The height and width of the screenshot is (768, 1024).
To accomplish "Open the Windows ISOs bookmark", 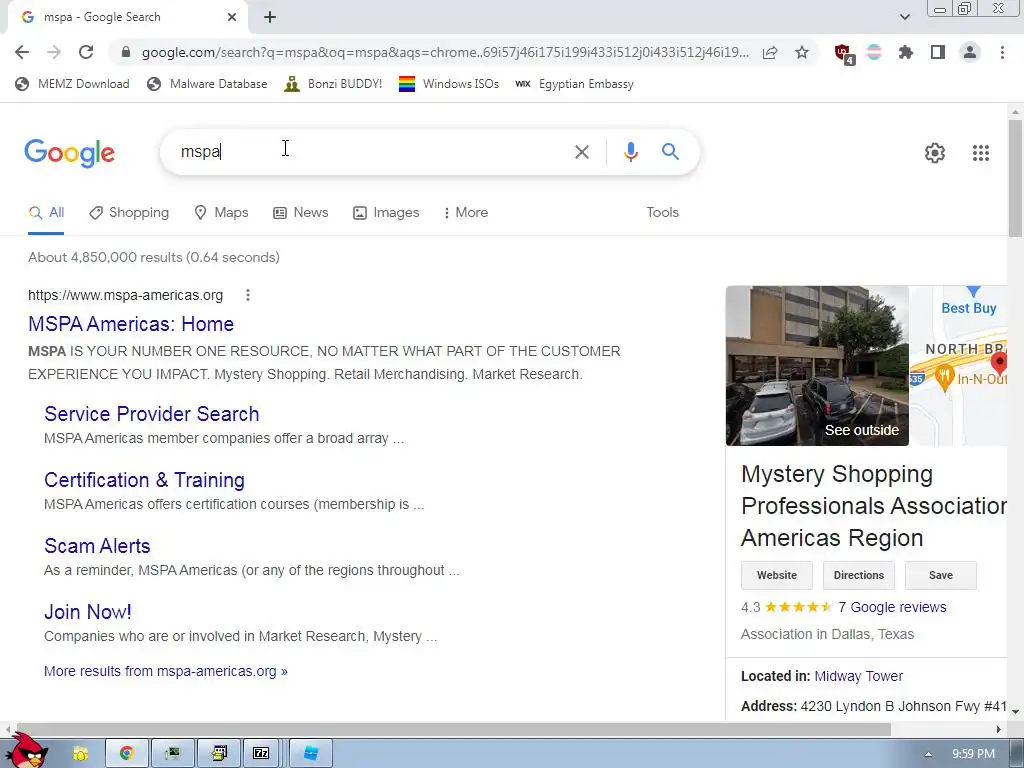I will pyautogui.click(x=449, y=84).
